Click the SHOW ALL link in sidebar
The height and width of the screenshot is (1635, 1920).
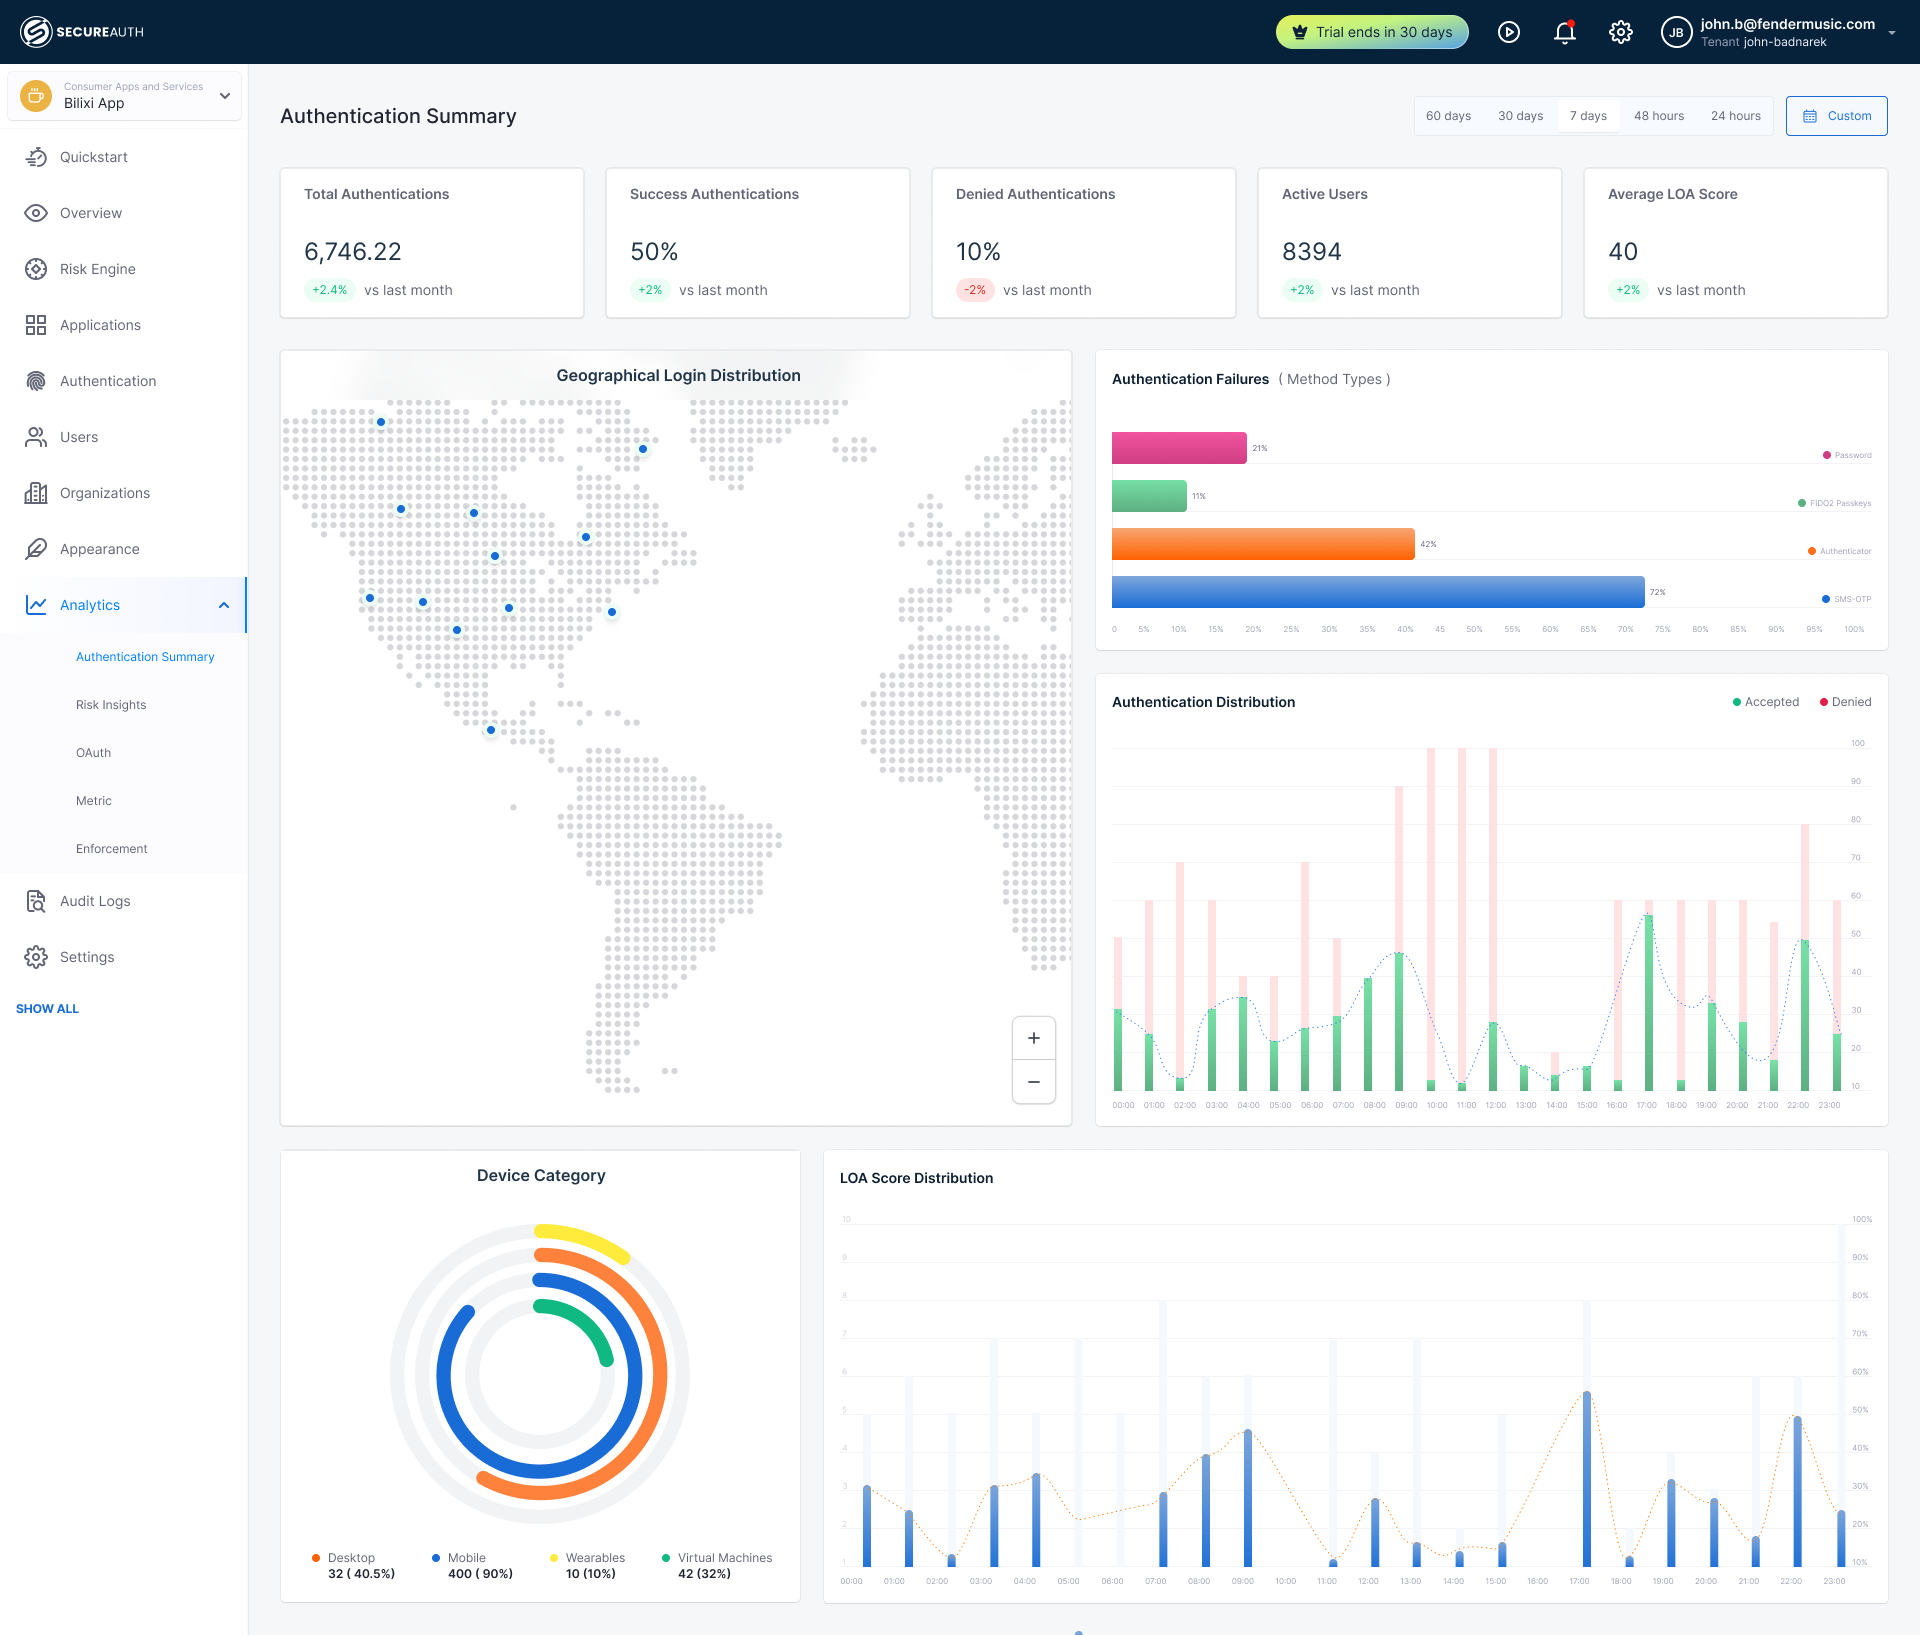coord(47,1008)
